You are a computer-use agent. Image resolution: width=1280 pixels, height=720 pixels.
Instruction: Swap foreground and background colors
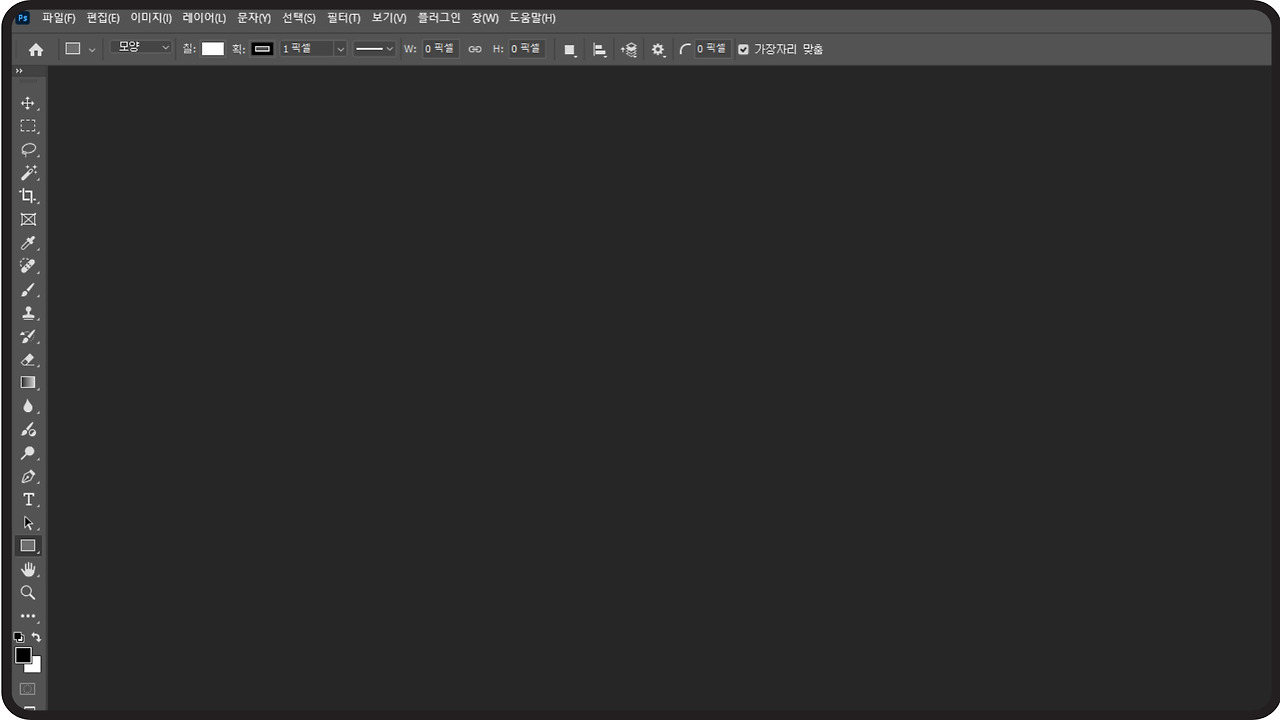(37, 637)
